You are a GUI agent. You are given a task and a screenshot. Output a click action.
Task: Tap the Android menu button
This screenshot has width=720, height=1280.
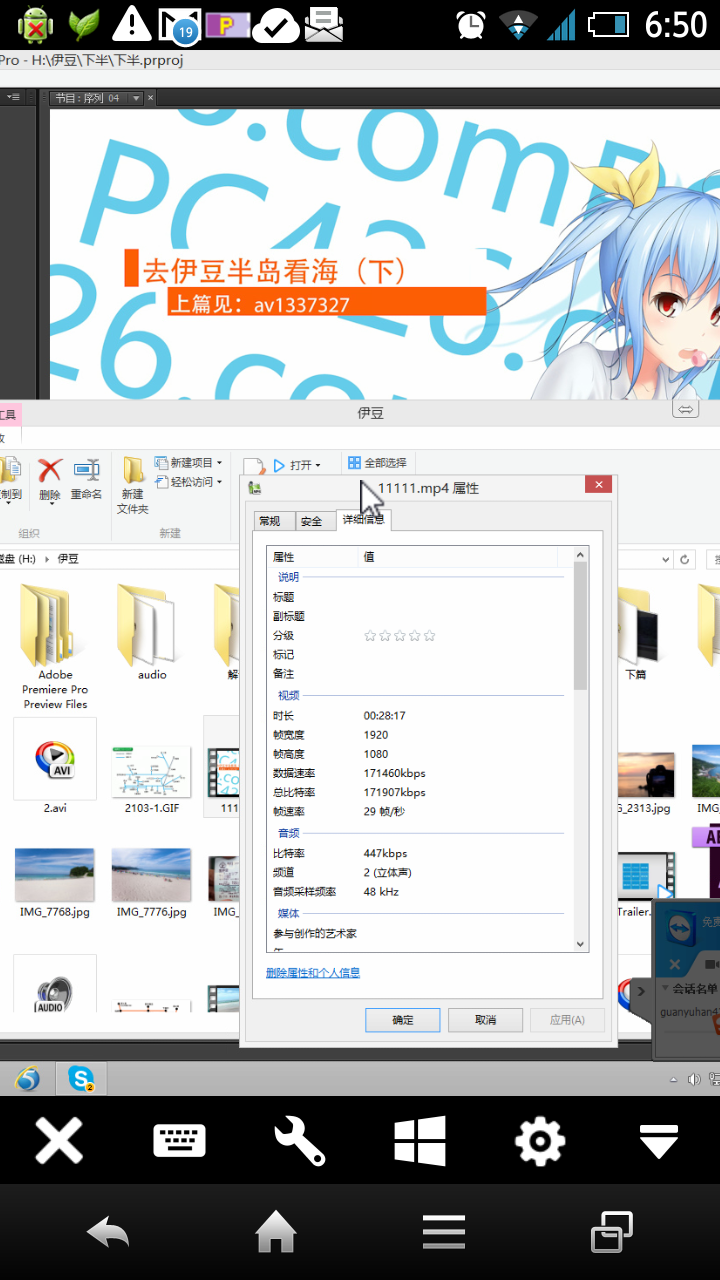coord(444,1232)
